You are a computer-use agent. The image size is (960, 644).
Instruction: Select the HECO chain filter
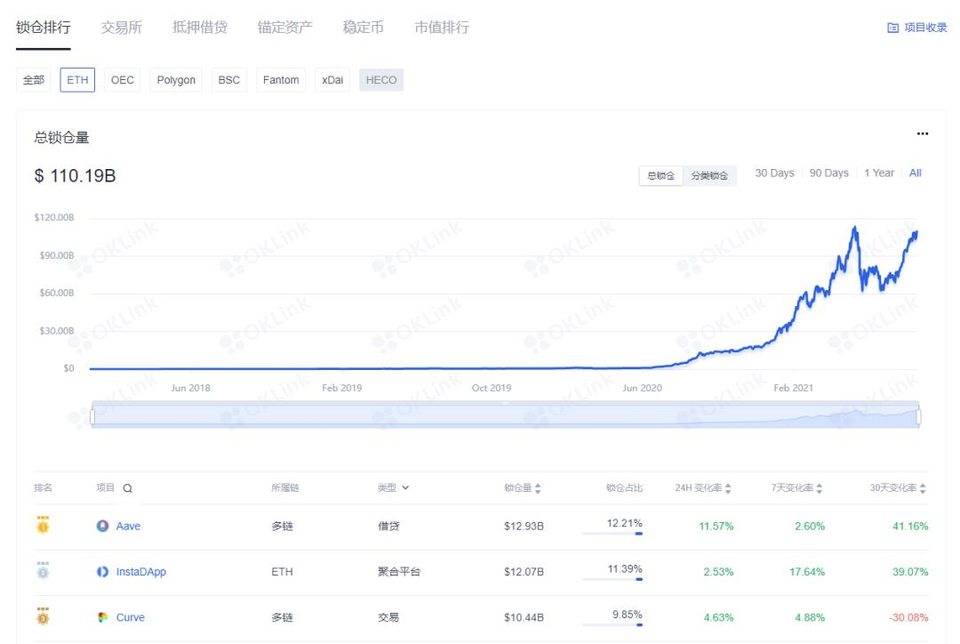(x=381, y=80)
